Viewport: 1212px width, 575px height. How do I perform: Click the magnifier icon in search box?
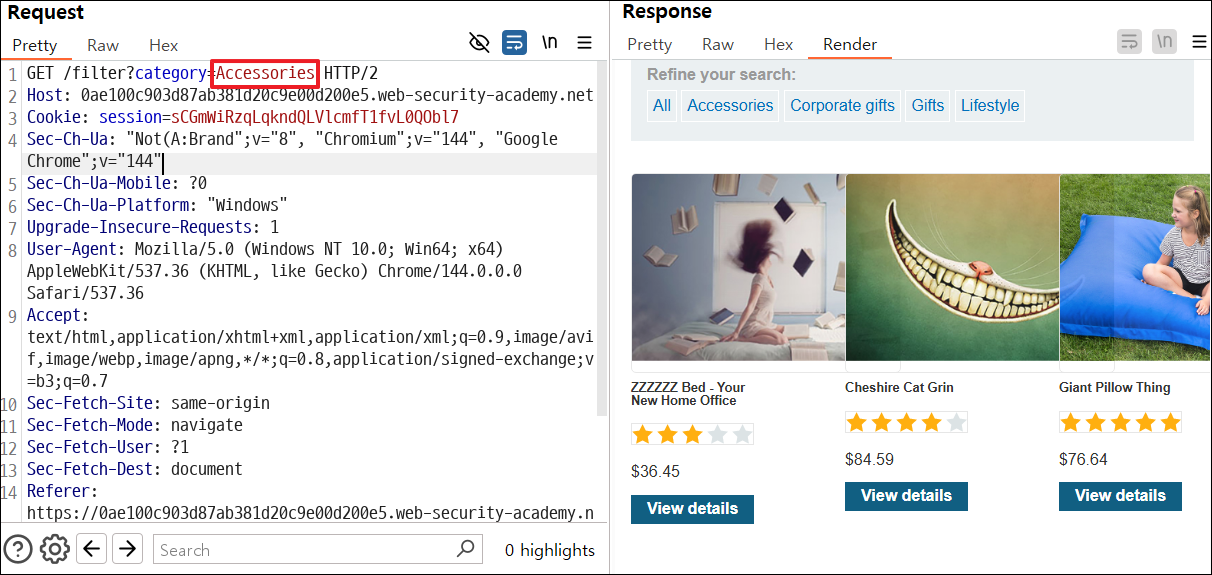tap(466, 549)
